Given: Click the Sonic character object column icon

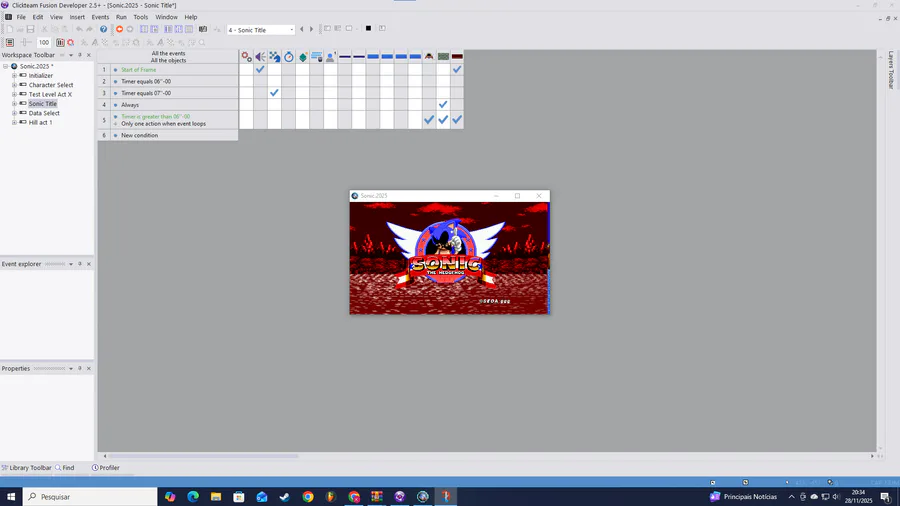Looking at the screenshot, I should (429, 56).
